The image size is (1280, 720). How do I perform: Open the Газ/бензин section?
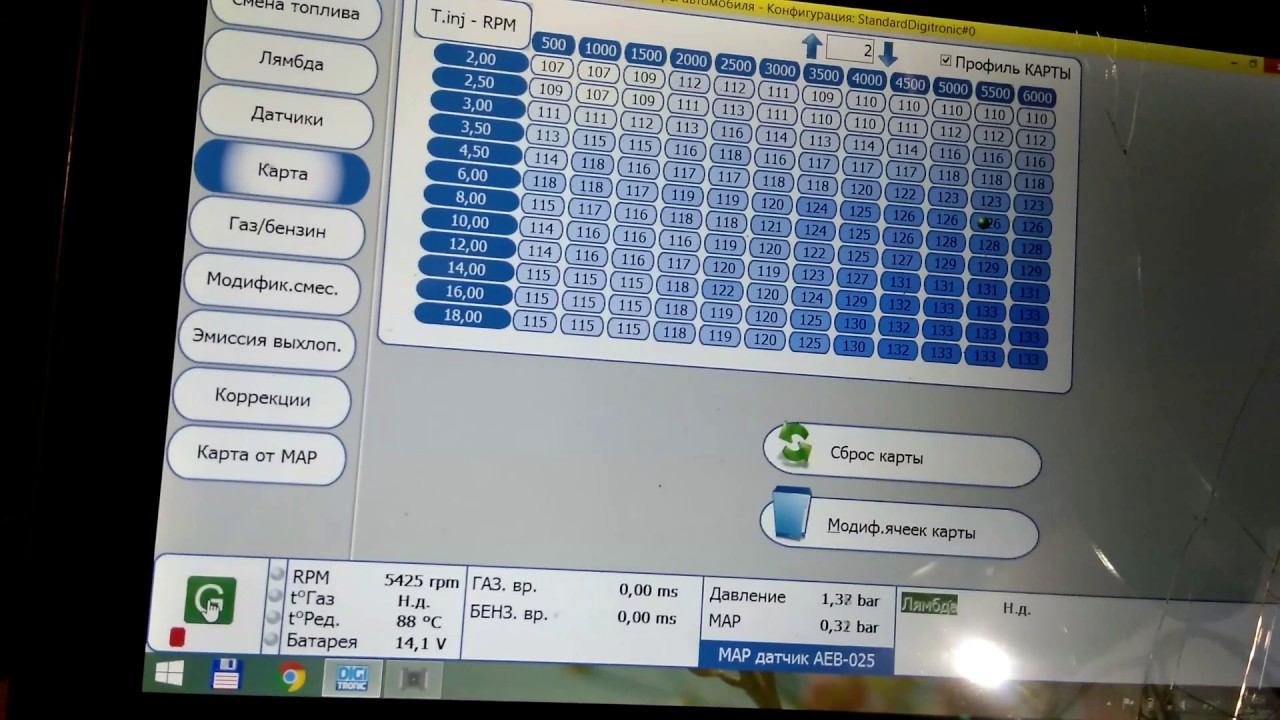pos(277,228)
